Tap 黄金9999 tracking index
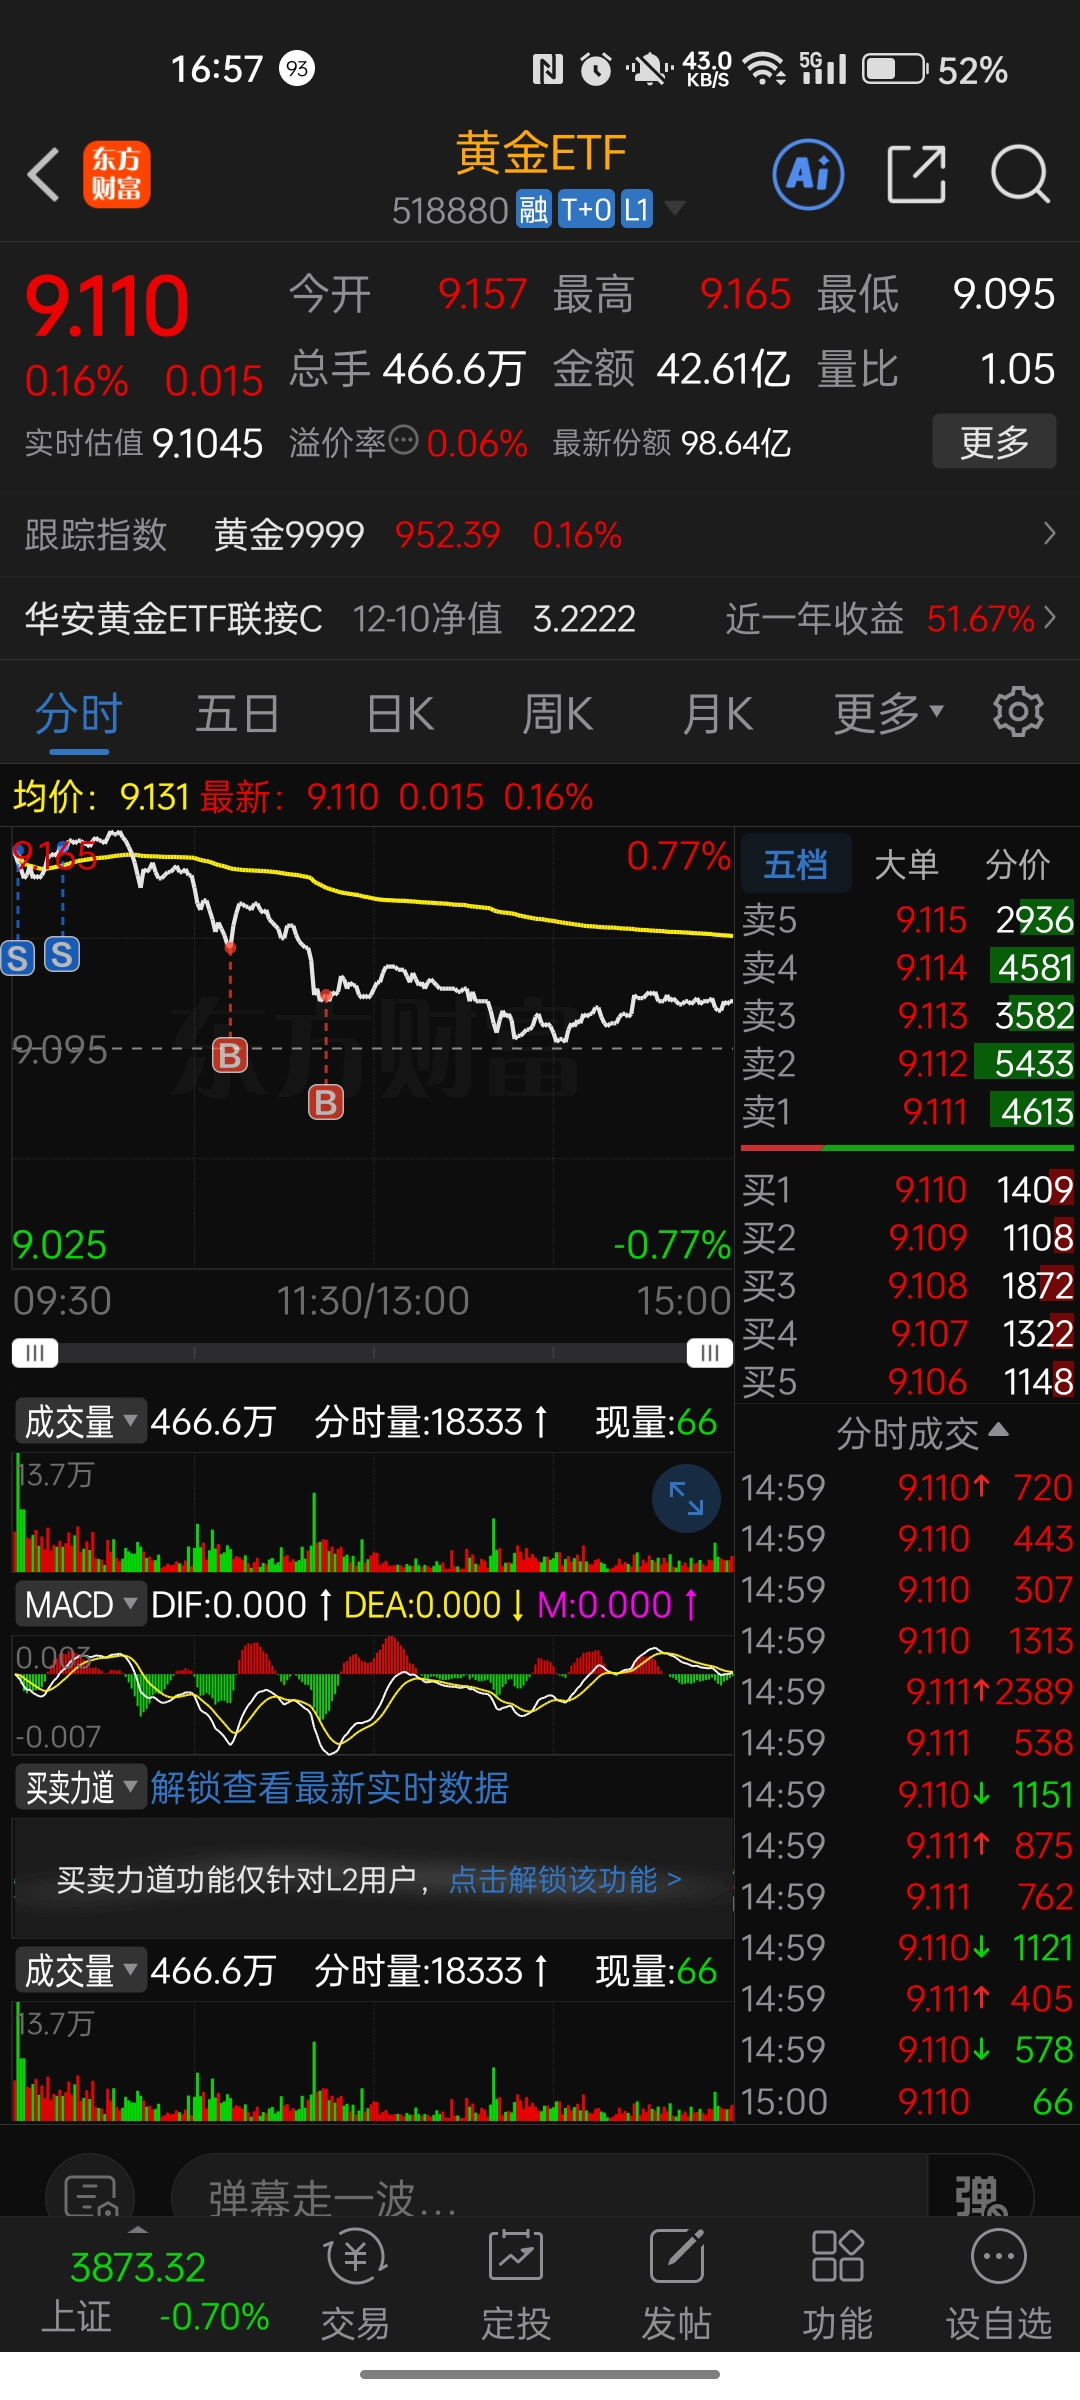The height and width of the screenshot is (2400, 1080). [x=289, y=534]
